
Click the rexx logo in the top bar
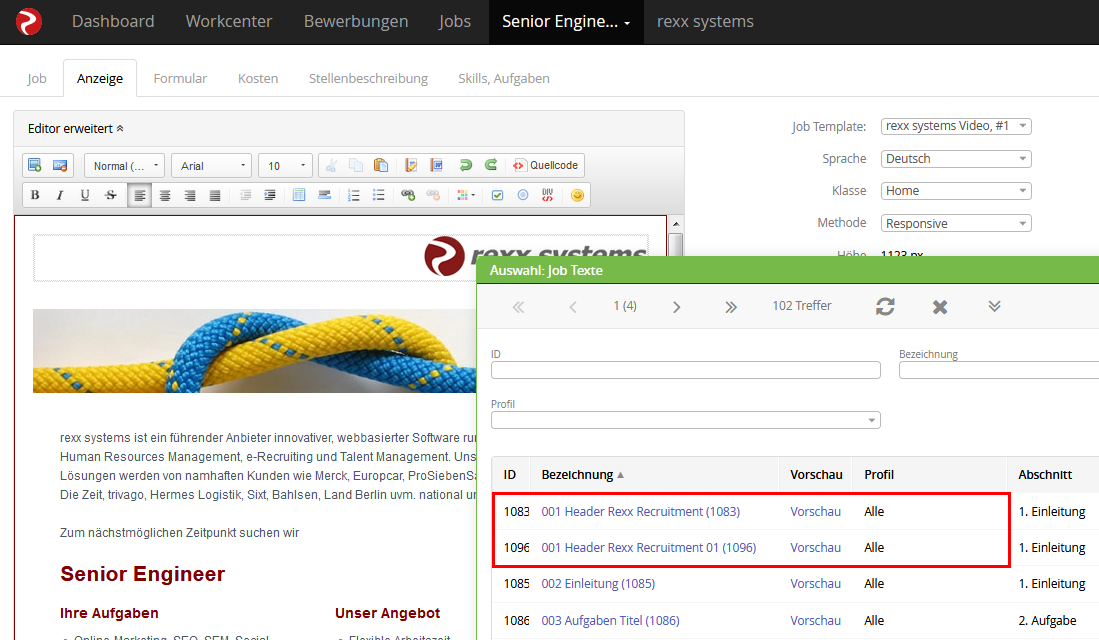tap(29, 22)
